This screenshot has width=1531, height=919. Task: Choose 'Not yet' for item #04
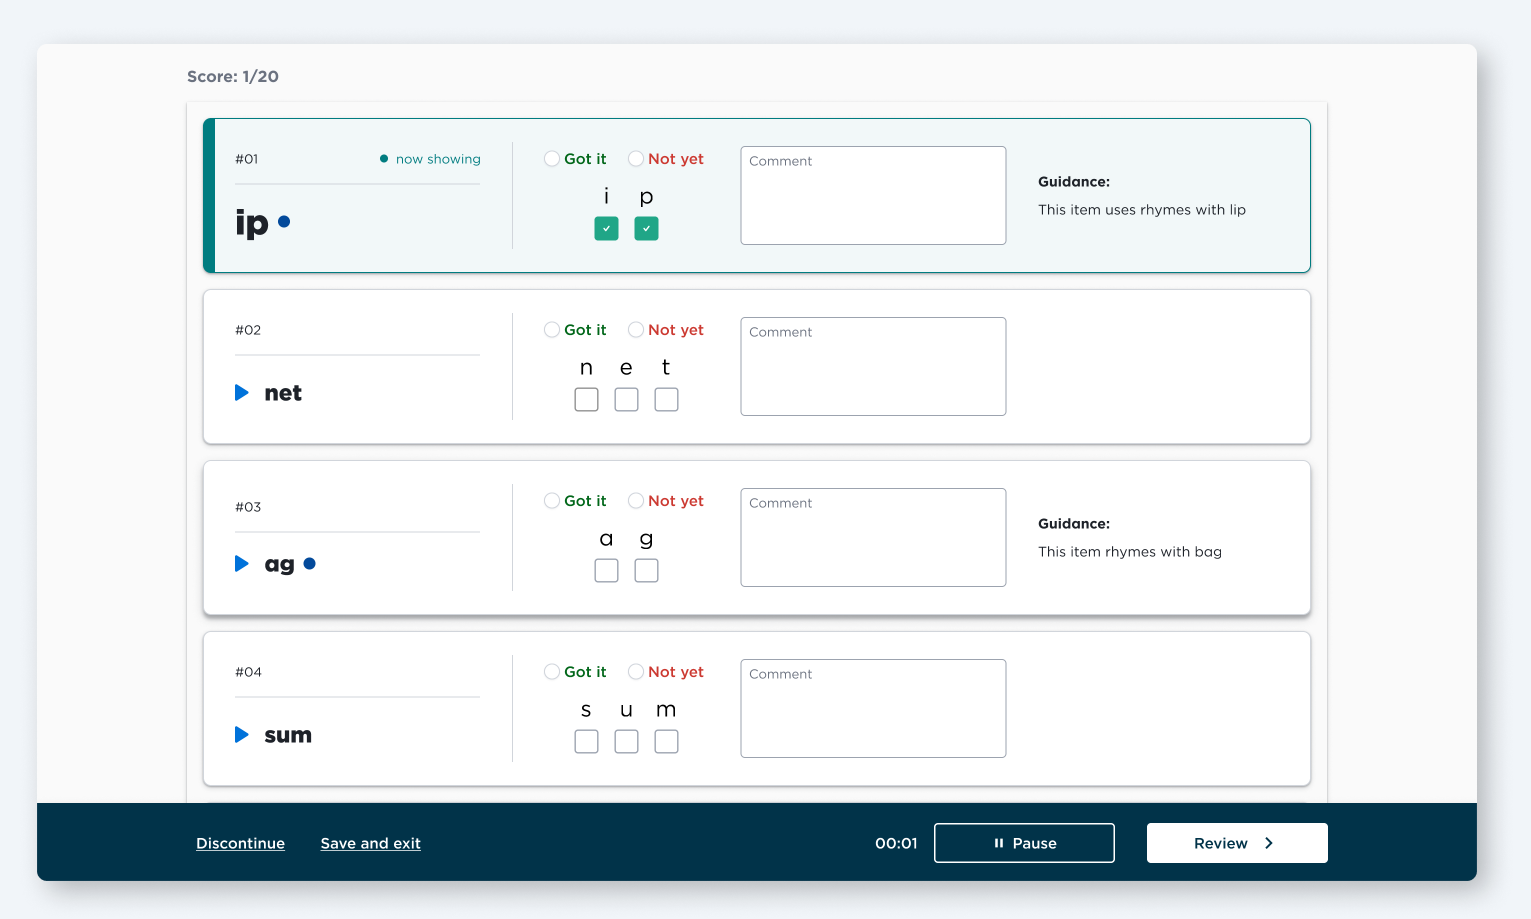coord(636,672)
